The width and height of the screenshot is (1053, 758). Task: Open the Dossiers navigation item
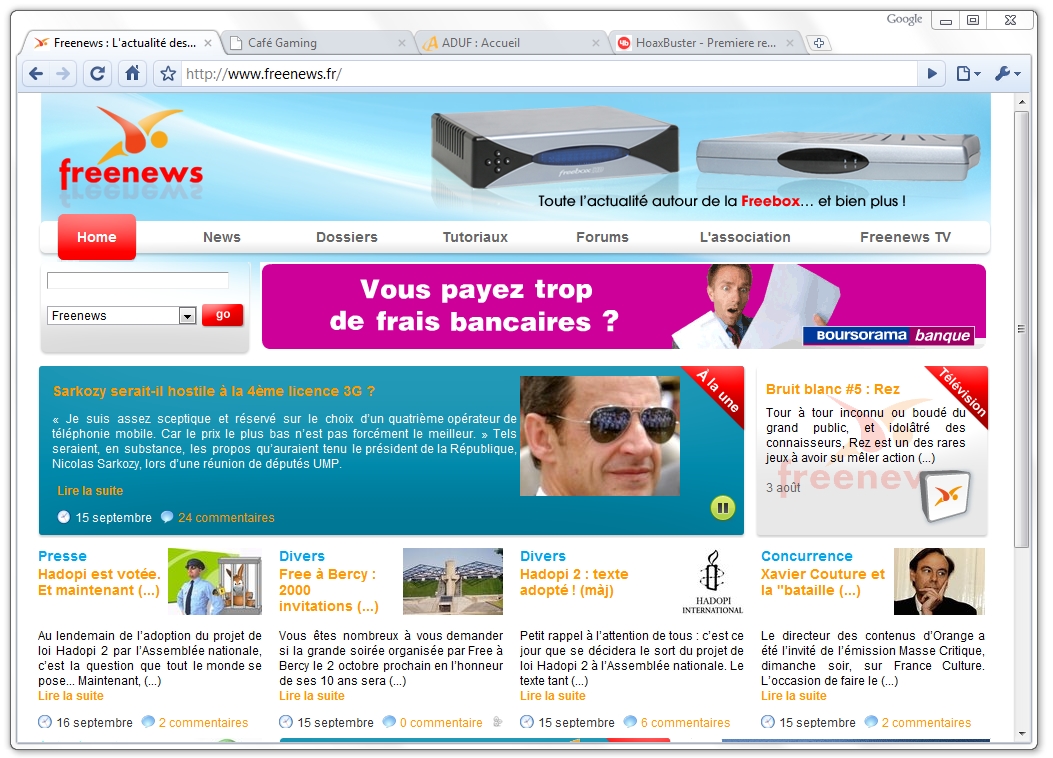click(x=347, y=237)
